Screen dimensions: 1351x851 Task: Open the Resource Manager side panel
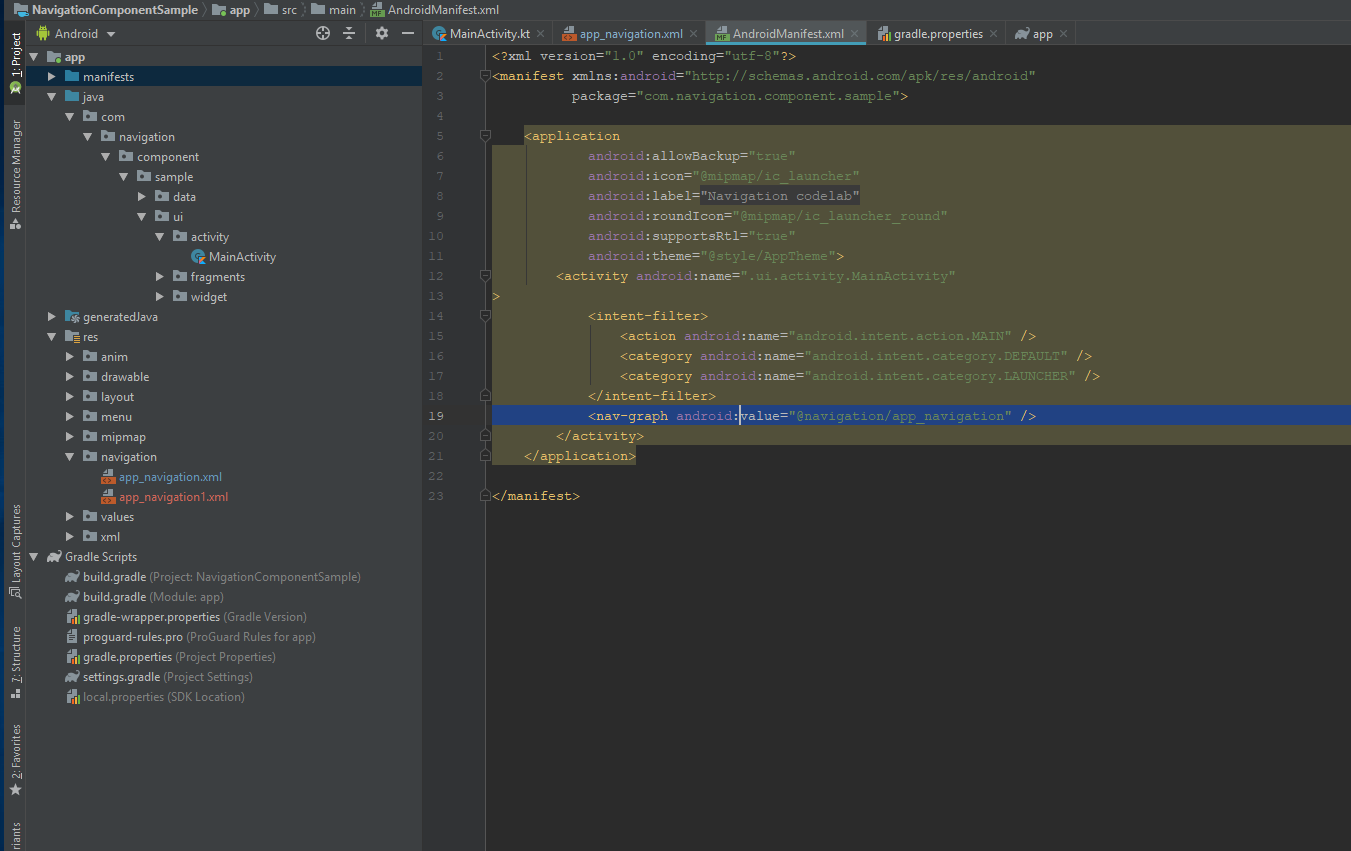click(x=15, y=172)
